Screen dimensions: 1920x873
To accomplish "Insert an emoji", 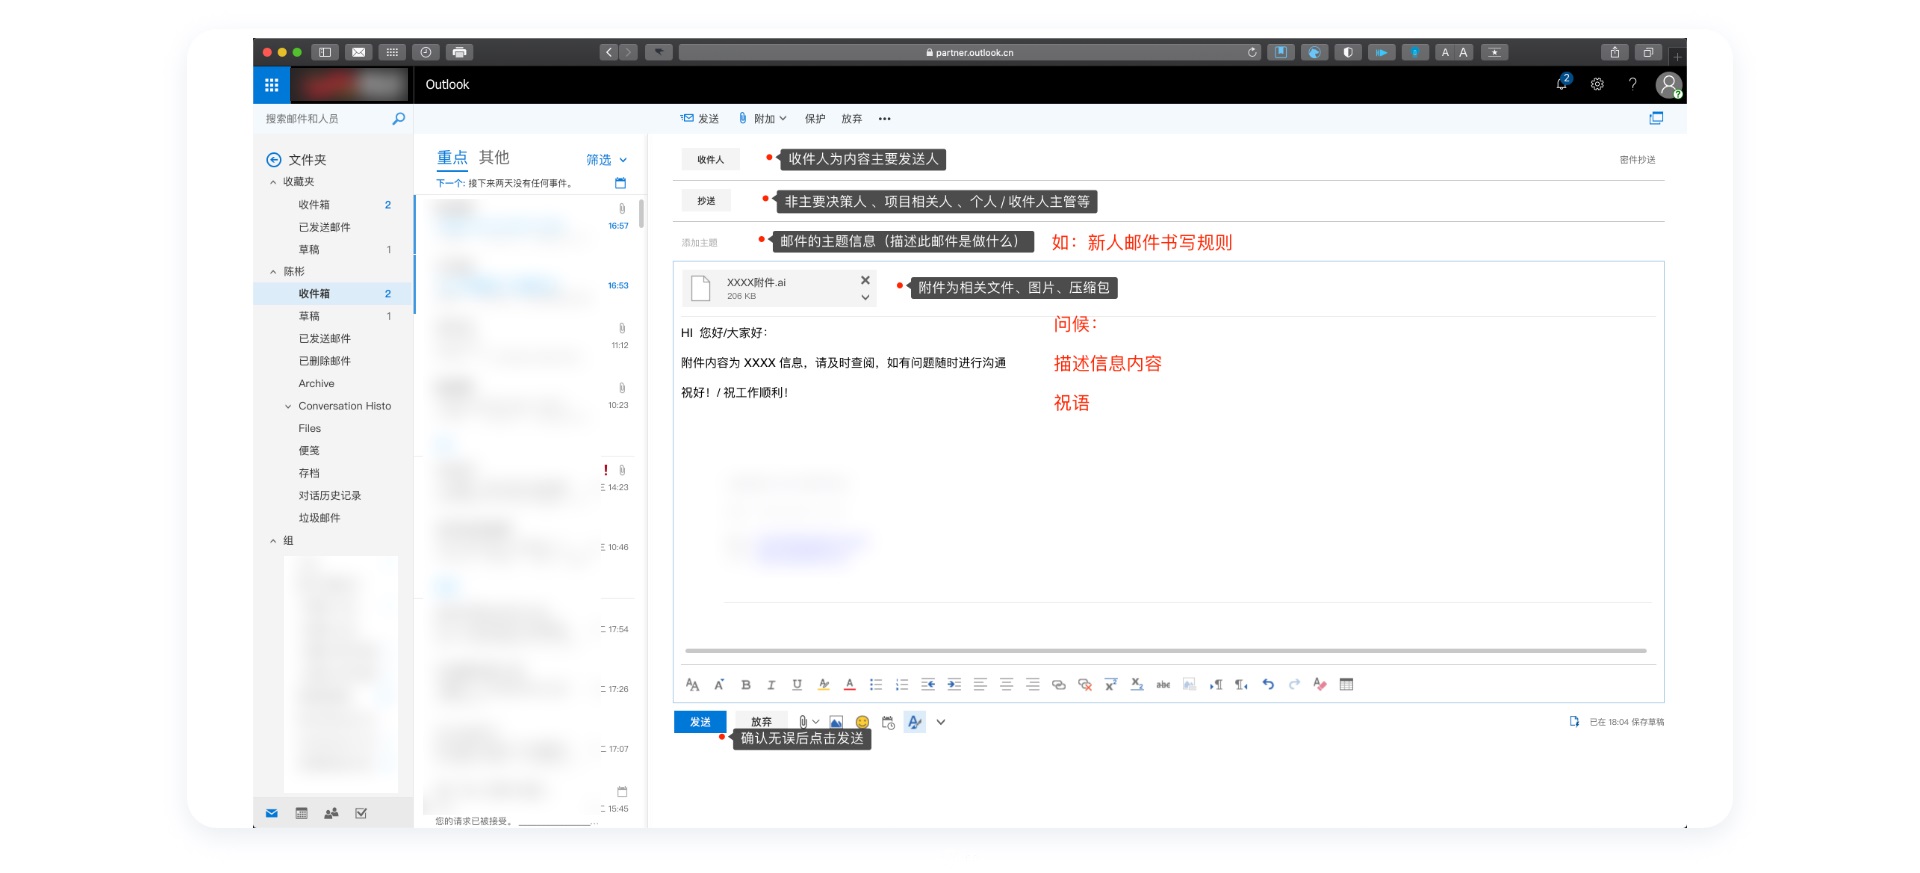I will tap(862, 722).
